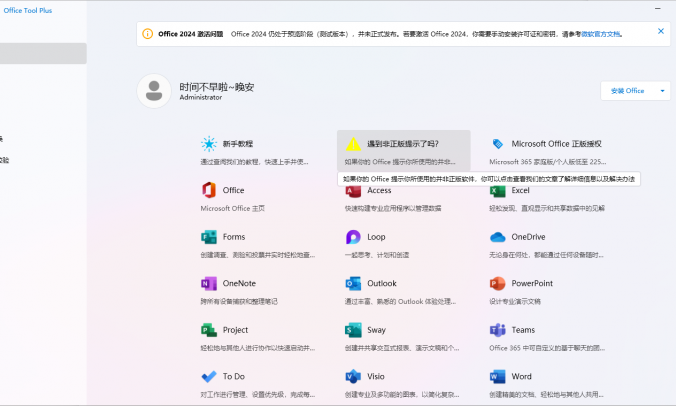676x406 pixels.
Task: Open the Teams app icon
Action: point(498,330)
